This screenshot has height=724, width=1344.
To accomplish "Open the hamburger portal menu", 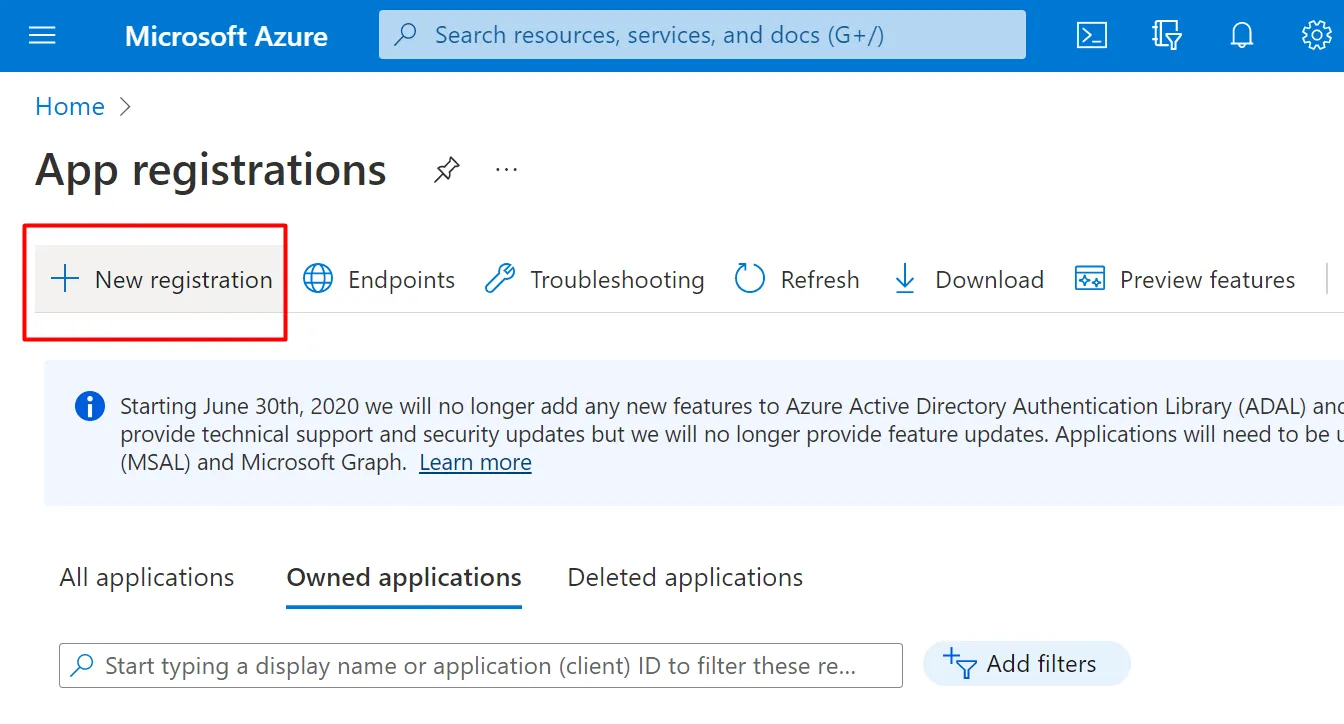I will coord(42,36).
